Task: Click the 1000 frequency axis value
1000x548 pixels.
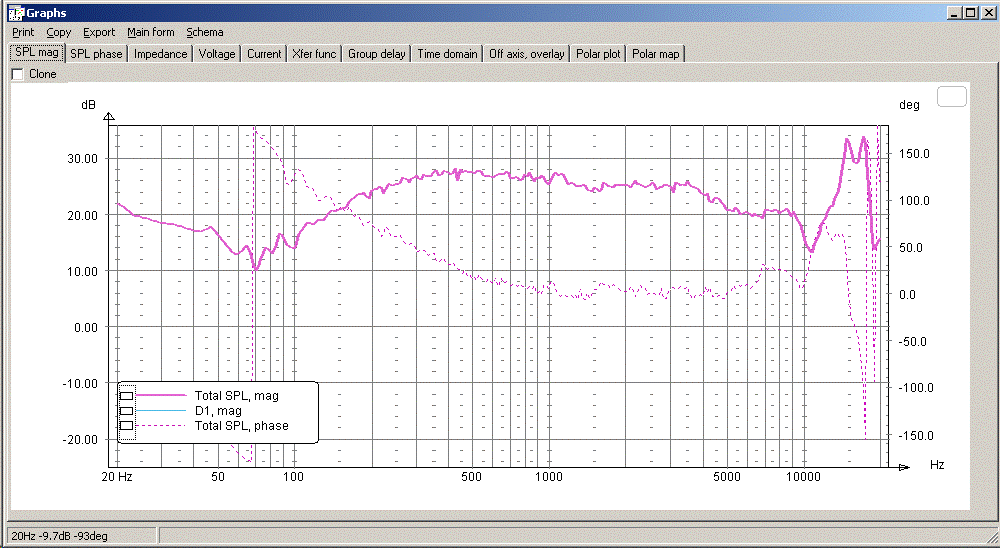Action: (x=548, y=477)
